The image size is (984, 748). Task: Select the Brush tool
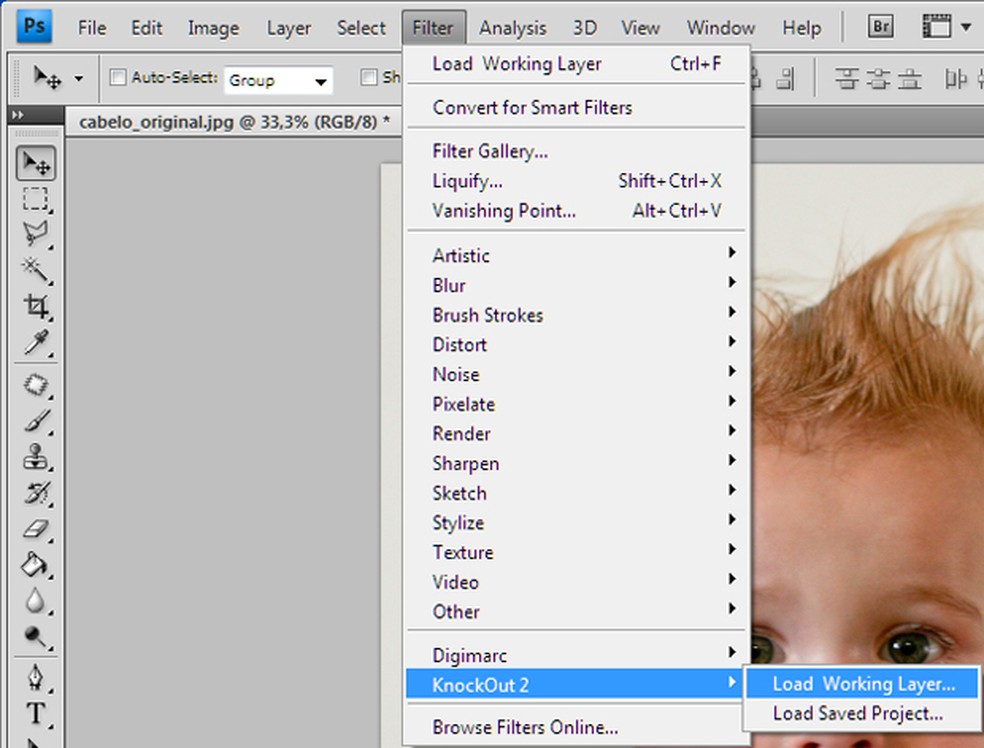[x=36, y=420]
